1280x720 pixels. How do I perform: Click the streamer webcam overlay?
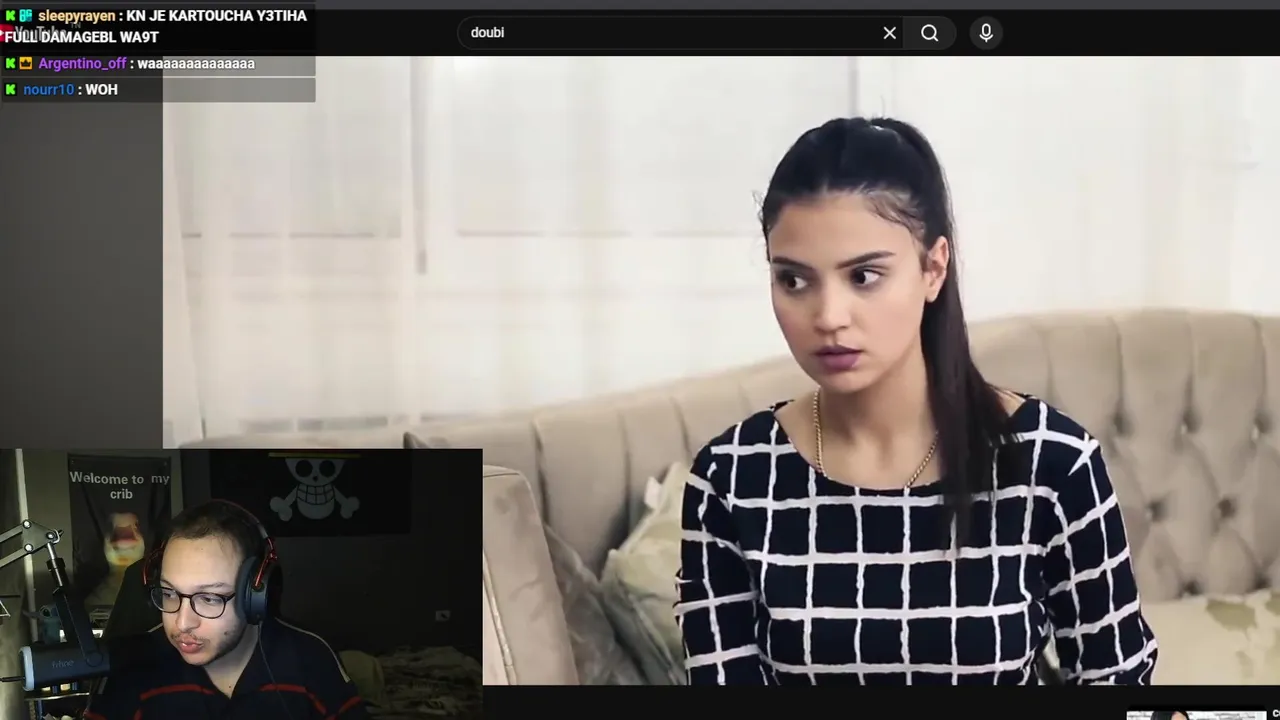pos(241,584)
